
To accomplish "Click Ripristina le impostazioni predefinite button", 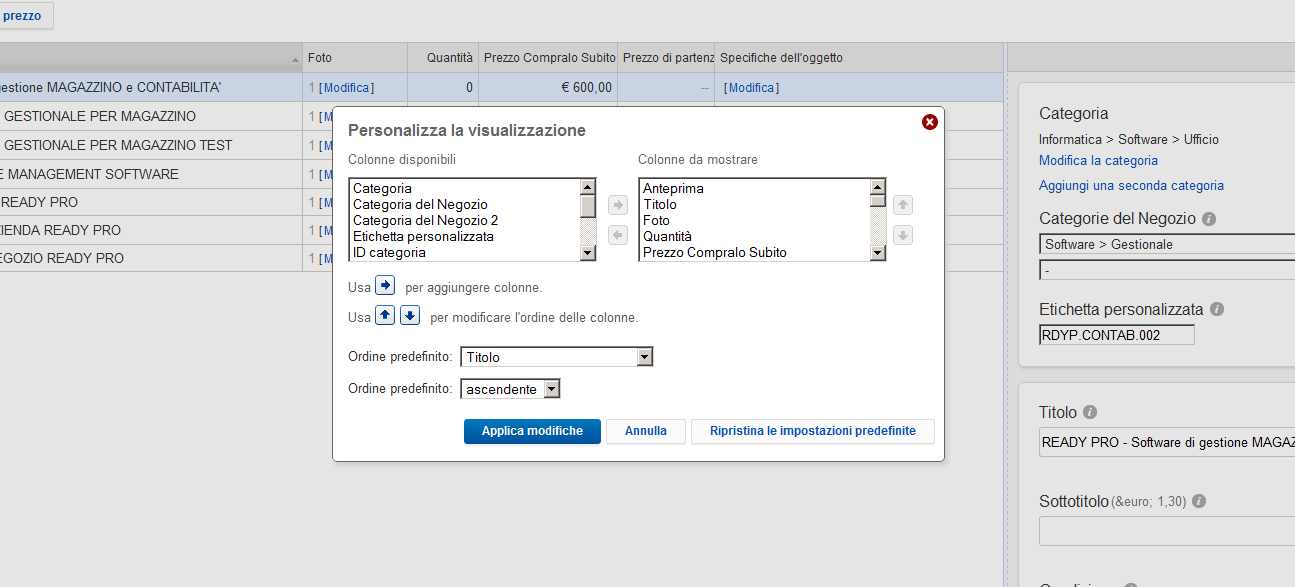I will [x=812, y=431].
